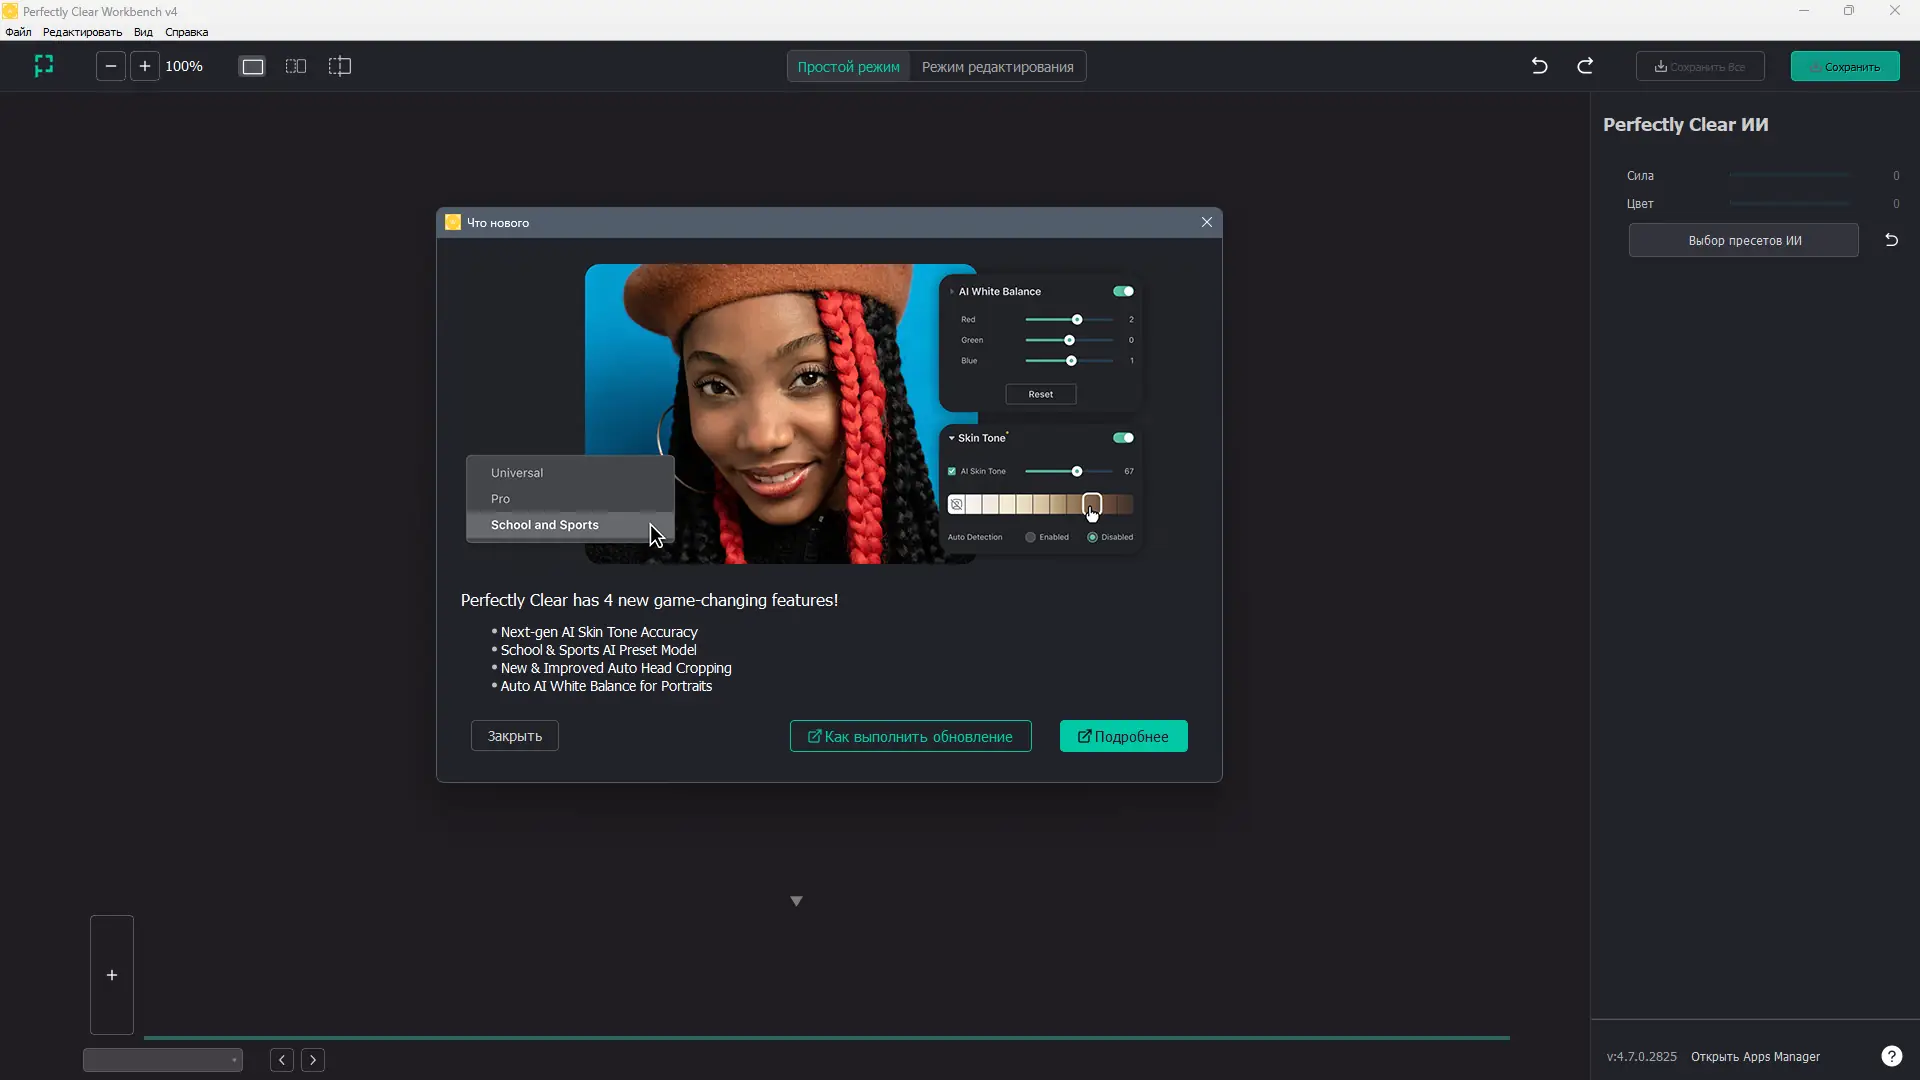The width and height of the screenshot is (1920, 1080).
Task: Select side-by-side compare view
Action: click(296, 66)
